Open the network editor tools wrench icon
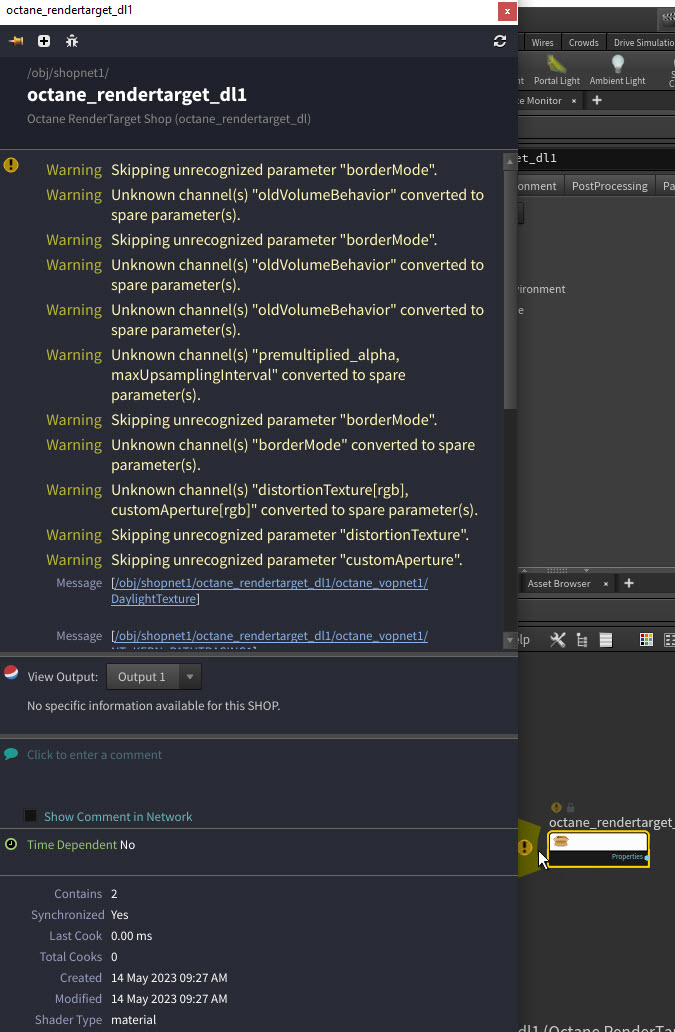 click(x=558, y=640)
